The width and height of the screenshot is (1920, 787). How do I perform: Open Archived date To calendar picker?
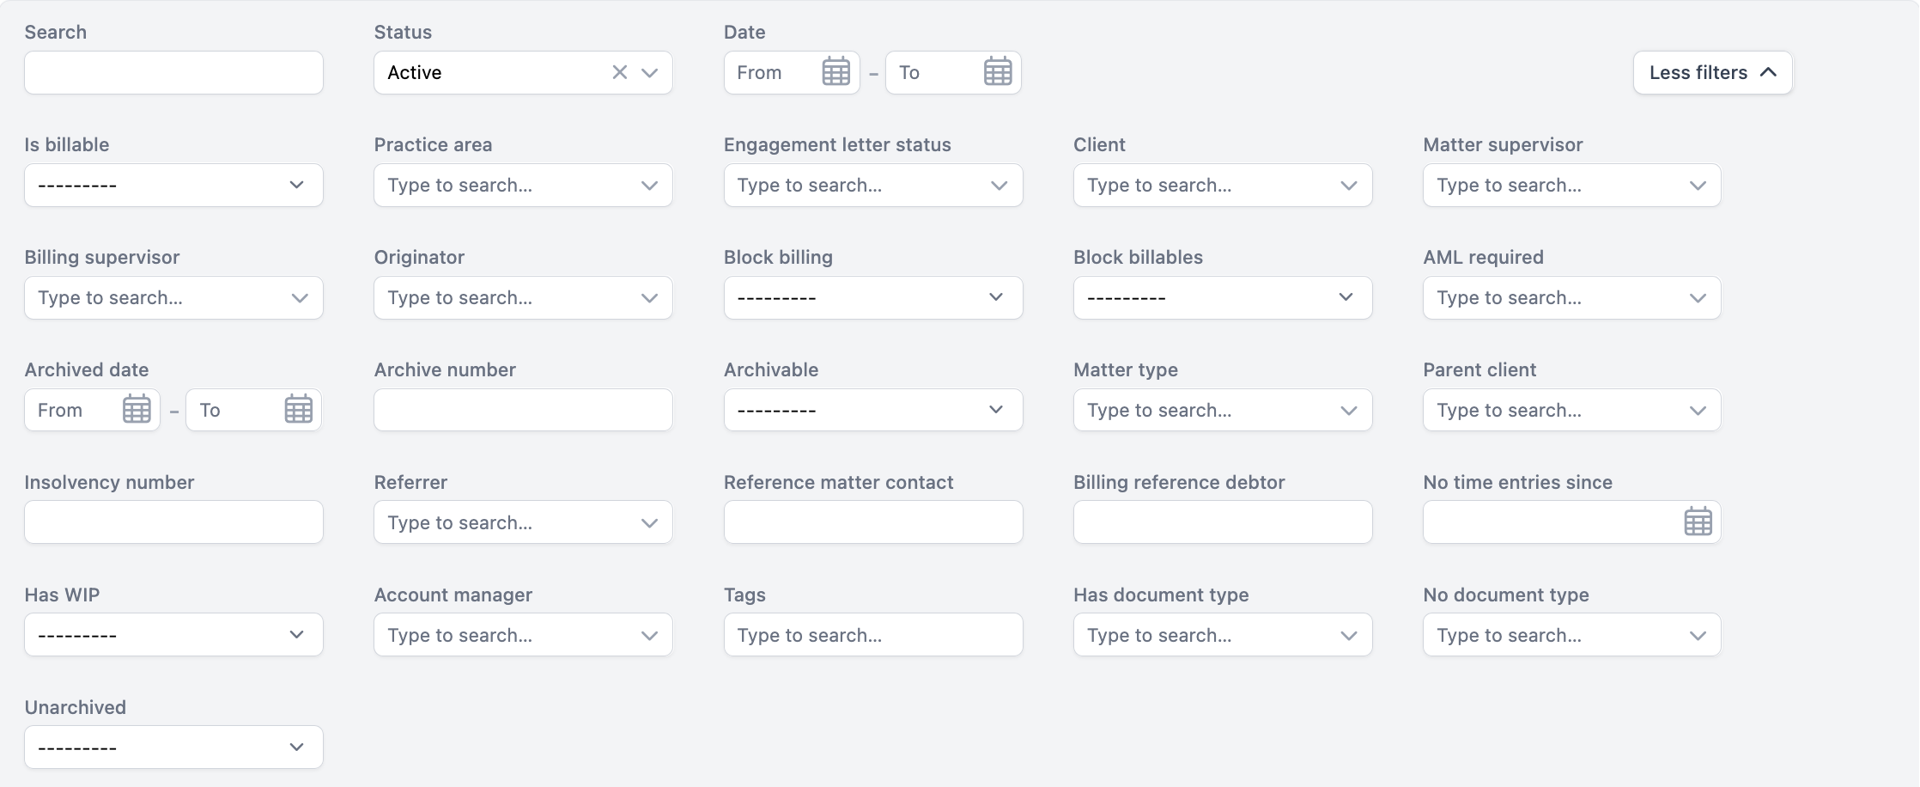point(299,409)
